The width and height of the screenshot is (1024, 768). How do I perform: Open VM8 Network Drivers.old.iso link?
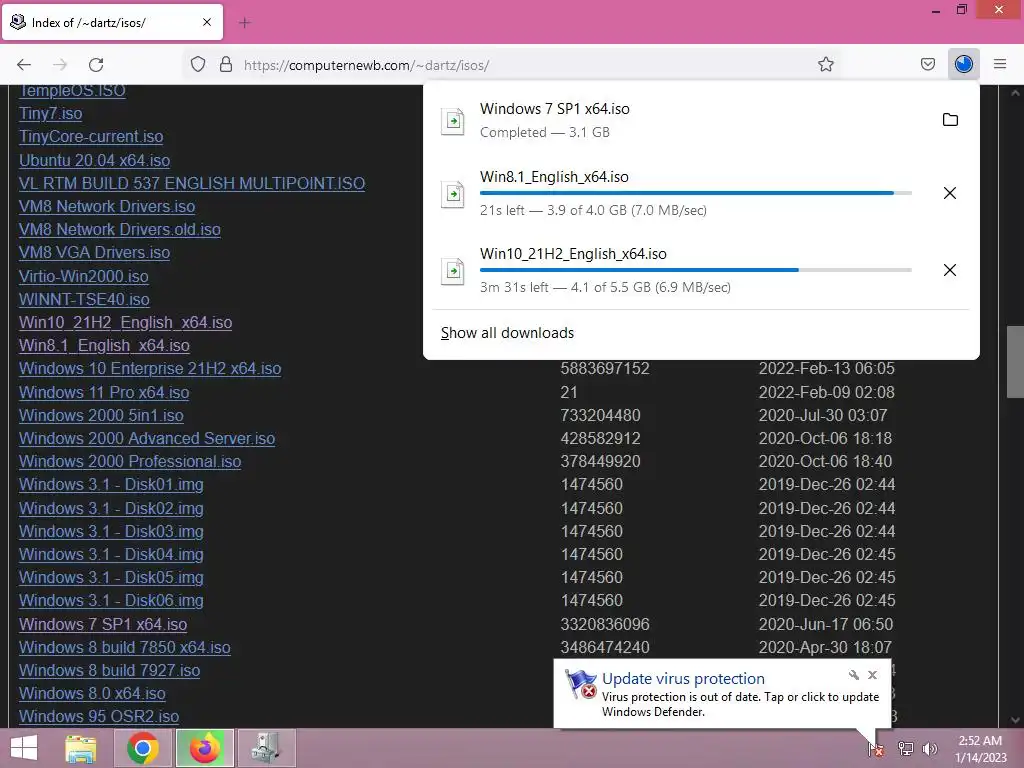pos(120,230)
